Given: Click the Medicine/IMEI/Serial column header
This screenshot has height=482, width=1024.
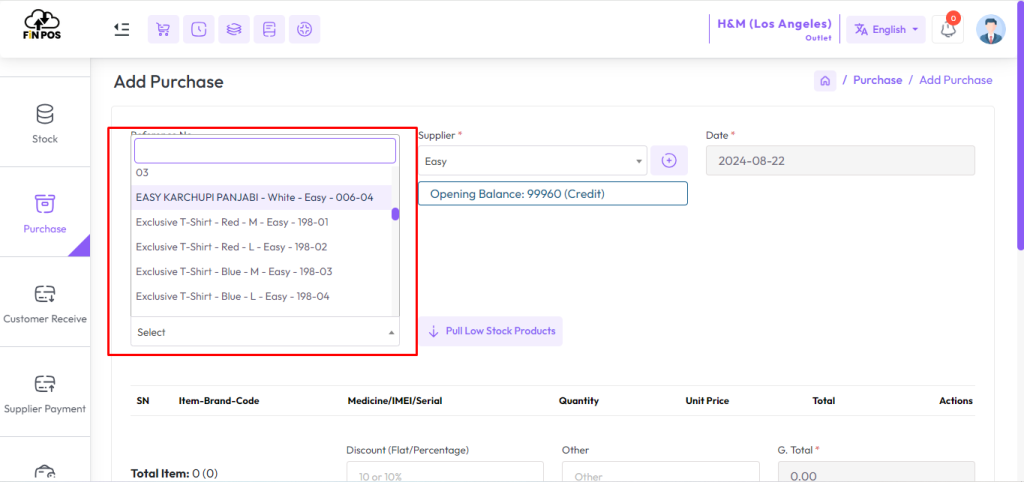Looking at the screenshot, I should (x=395, y=400).
